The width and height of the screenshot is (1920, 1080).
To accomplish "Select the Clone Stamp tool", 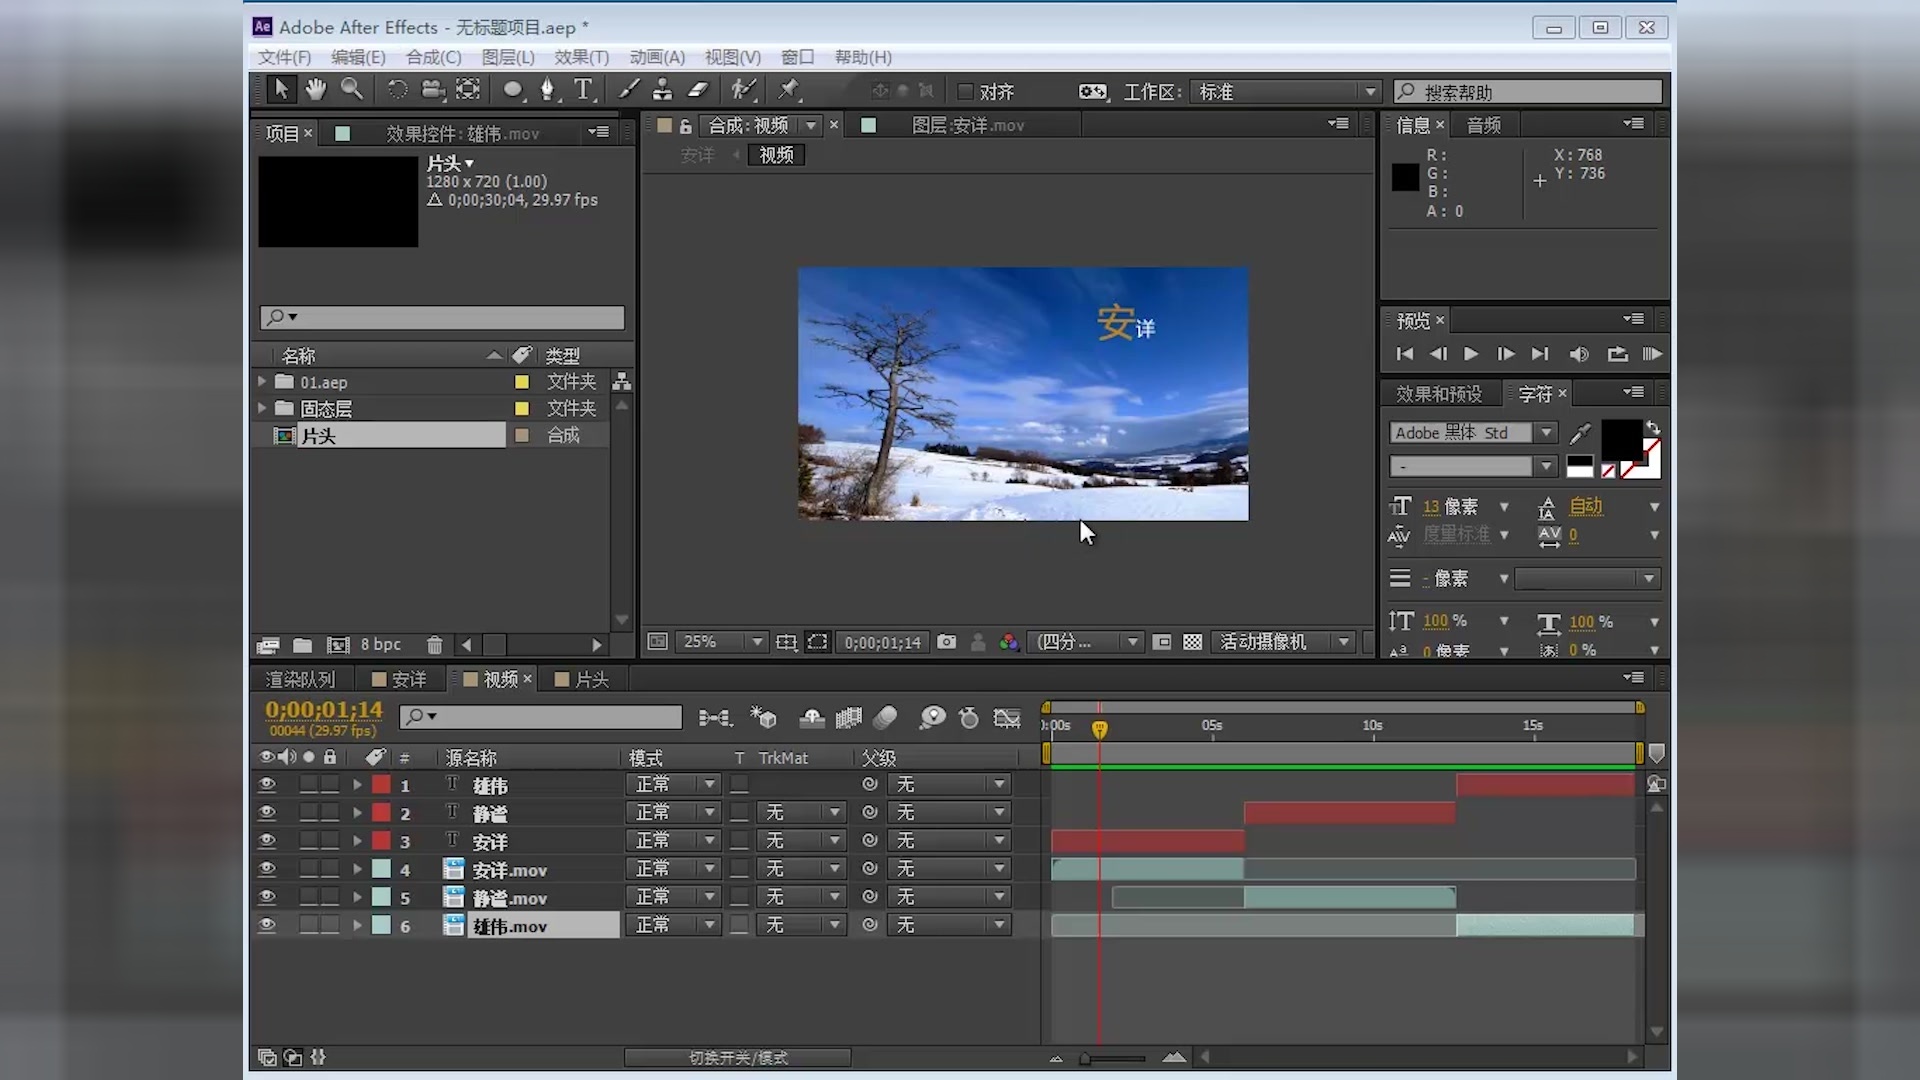I will pos(662,90).
